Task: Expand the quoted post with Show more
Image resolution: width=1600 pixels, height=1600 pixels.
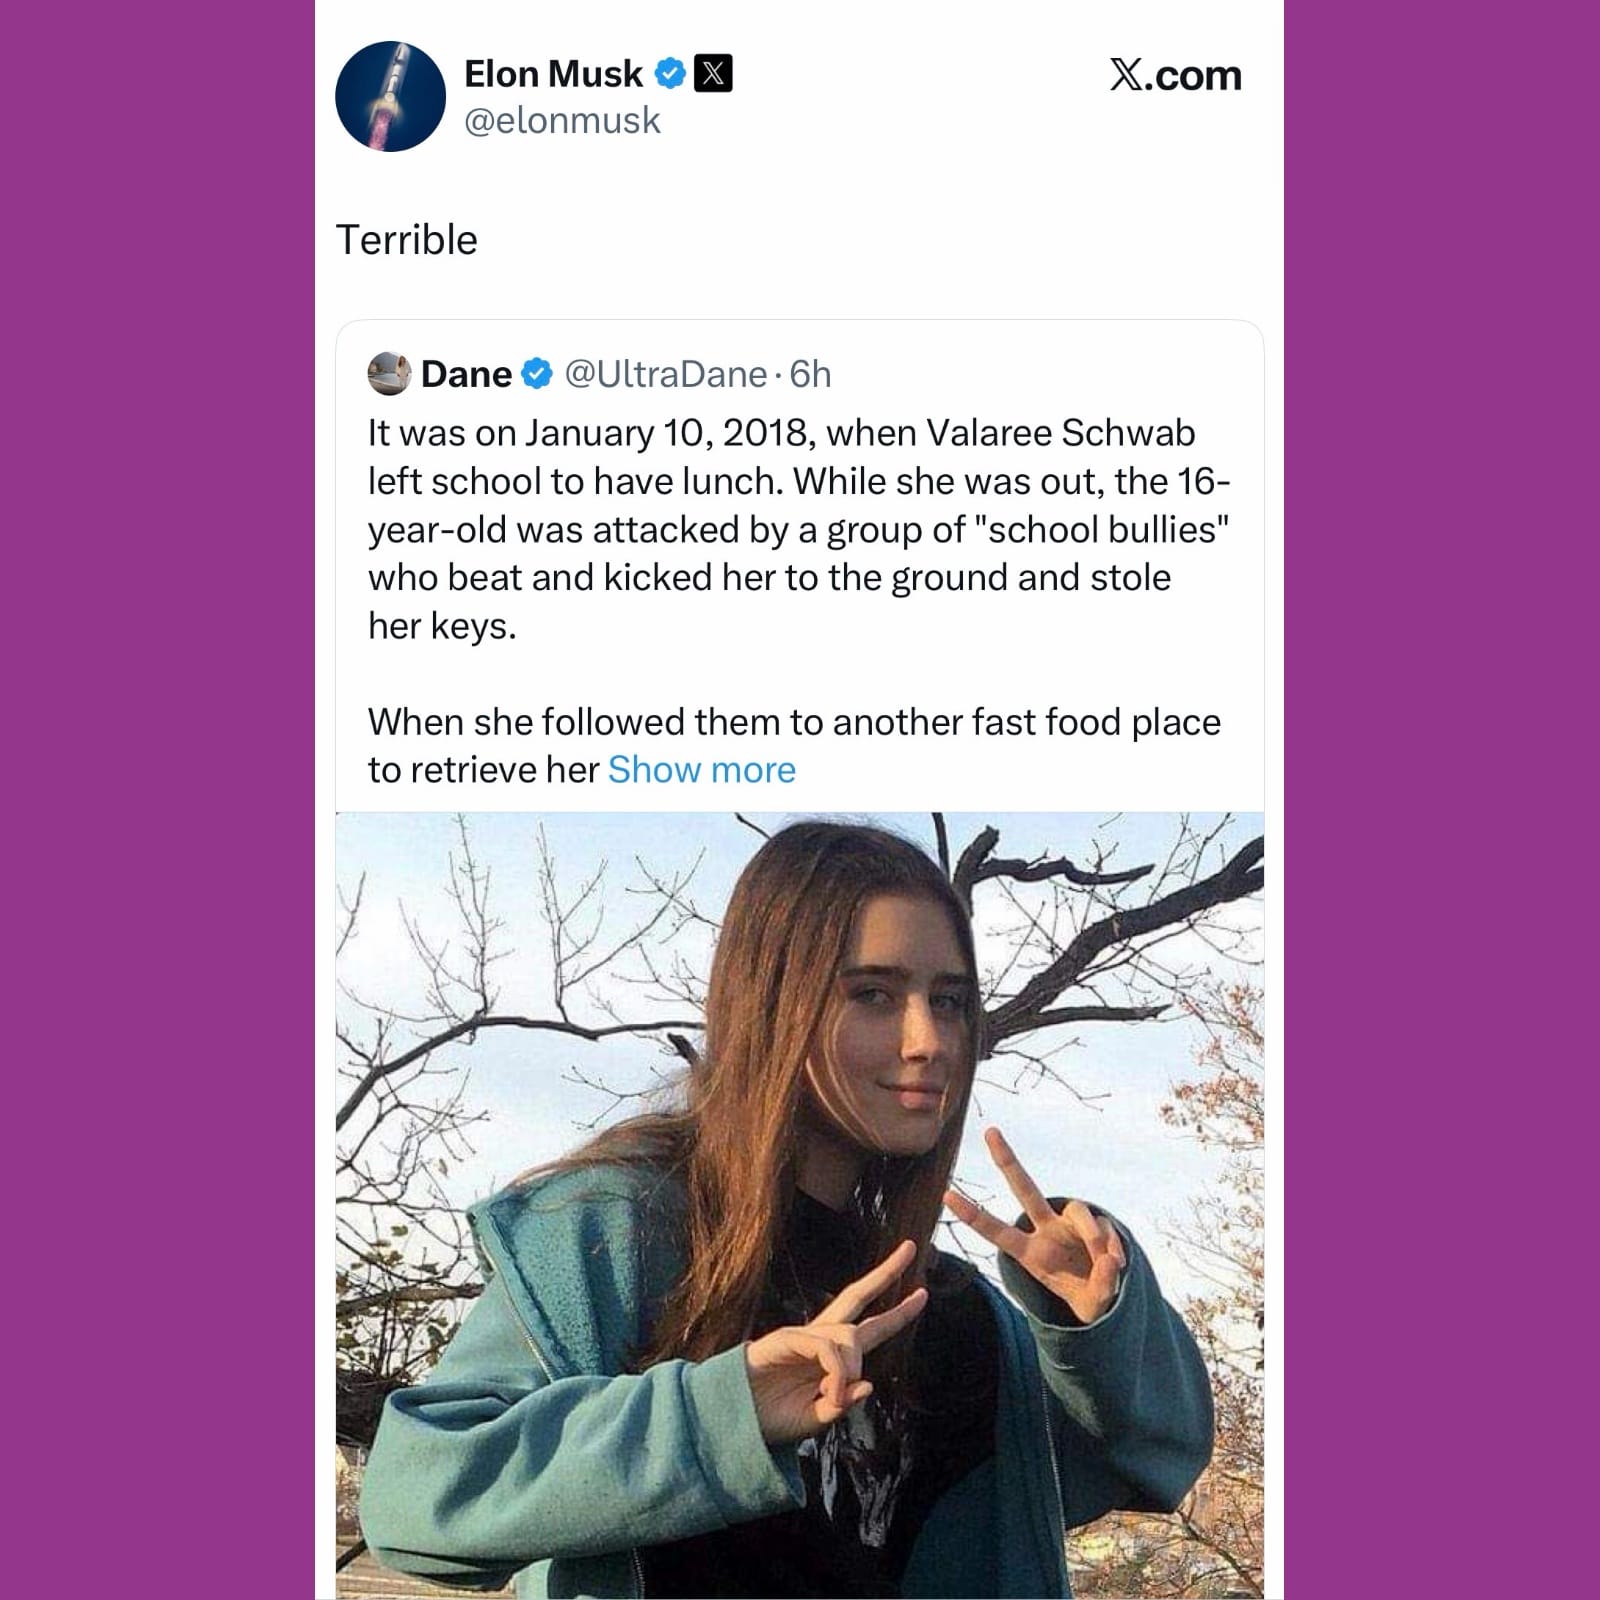Action: pos(701,769)
